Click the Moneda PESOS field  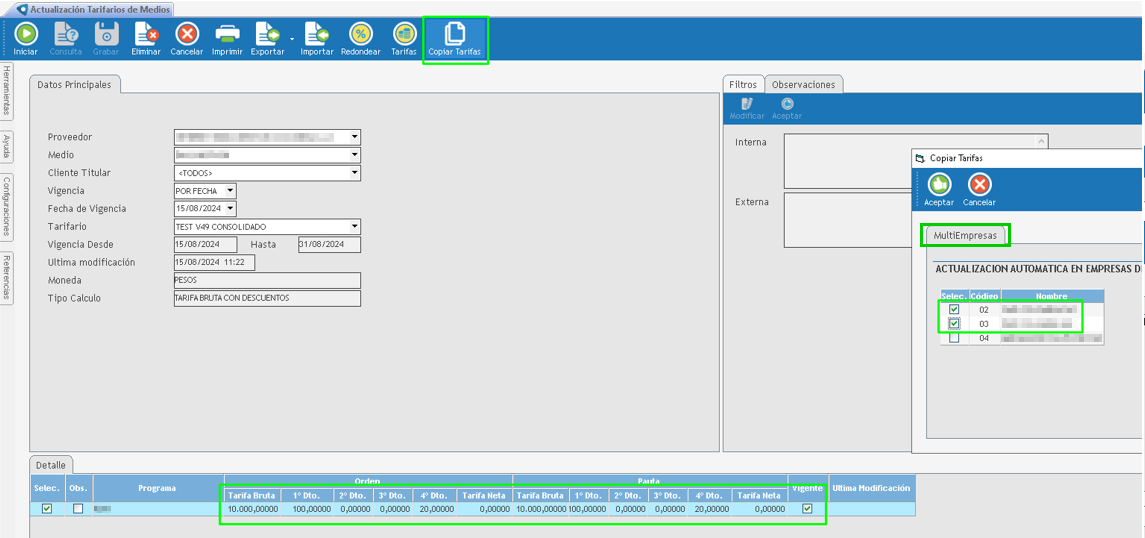(267, 280)
